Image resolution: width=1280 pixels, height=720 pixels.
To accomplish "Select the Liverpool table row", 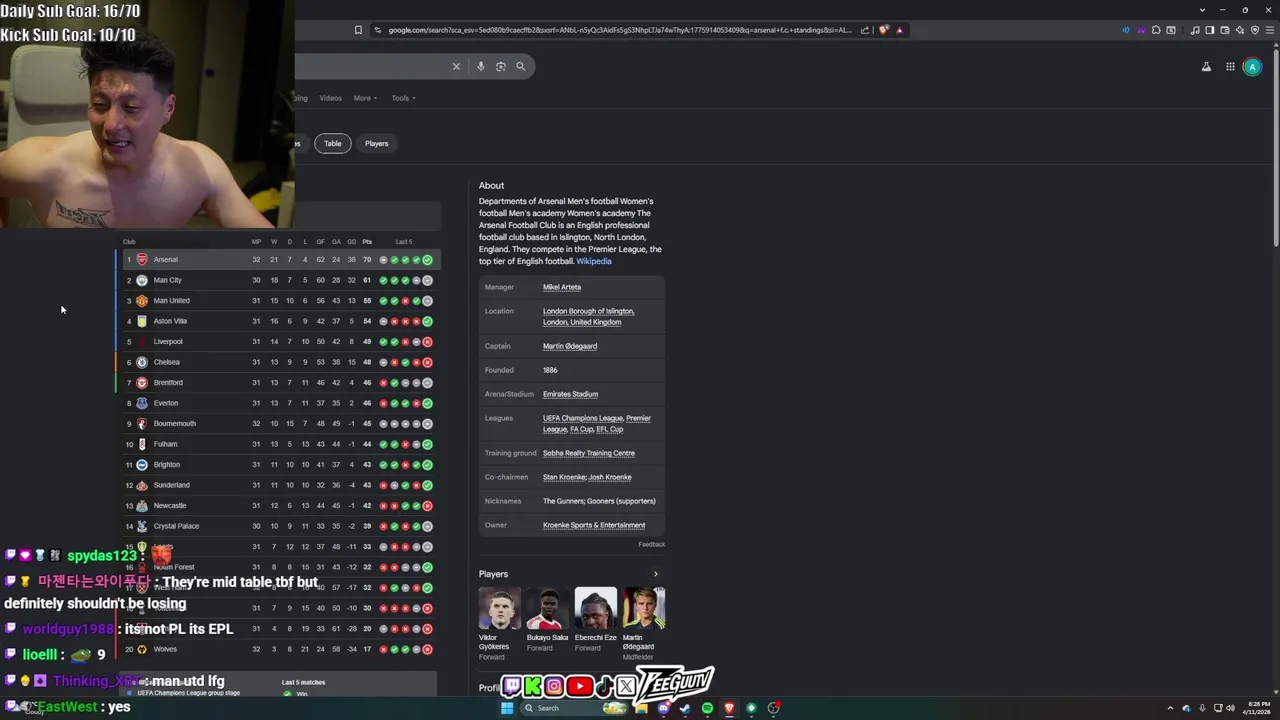I will pyautogui.click(x=280, y=341).
